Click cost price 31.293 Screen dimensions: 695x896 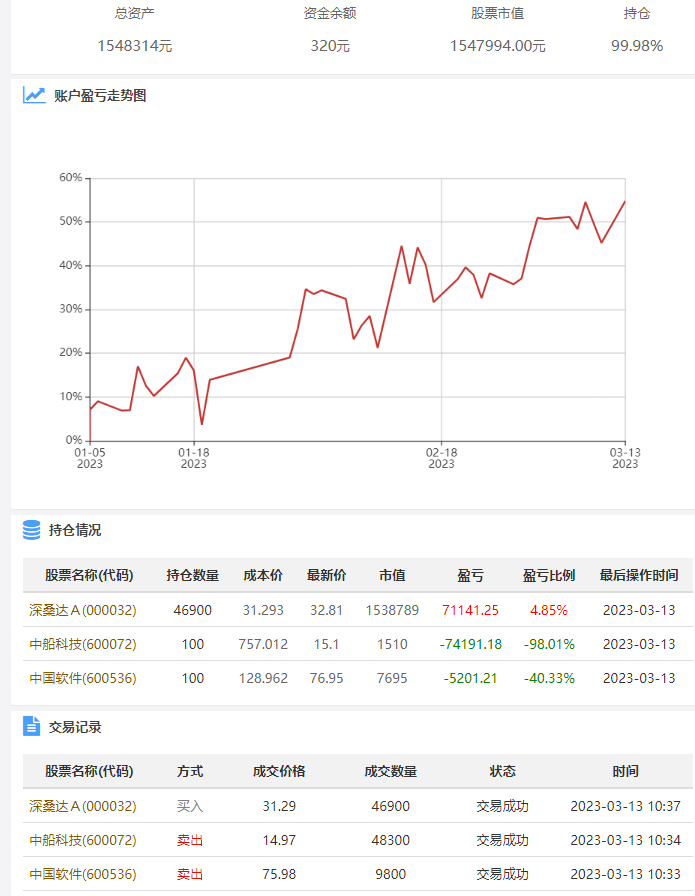[263, 610]
